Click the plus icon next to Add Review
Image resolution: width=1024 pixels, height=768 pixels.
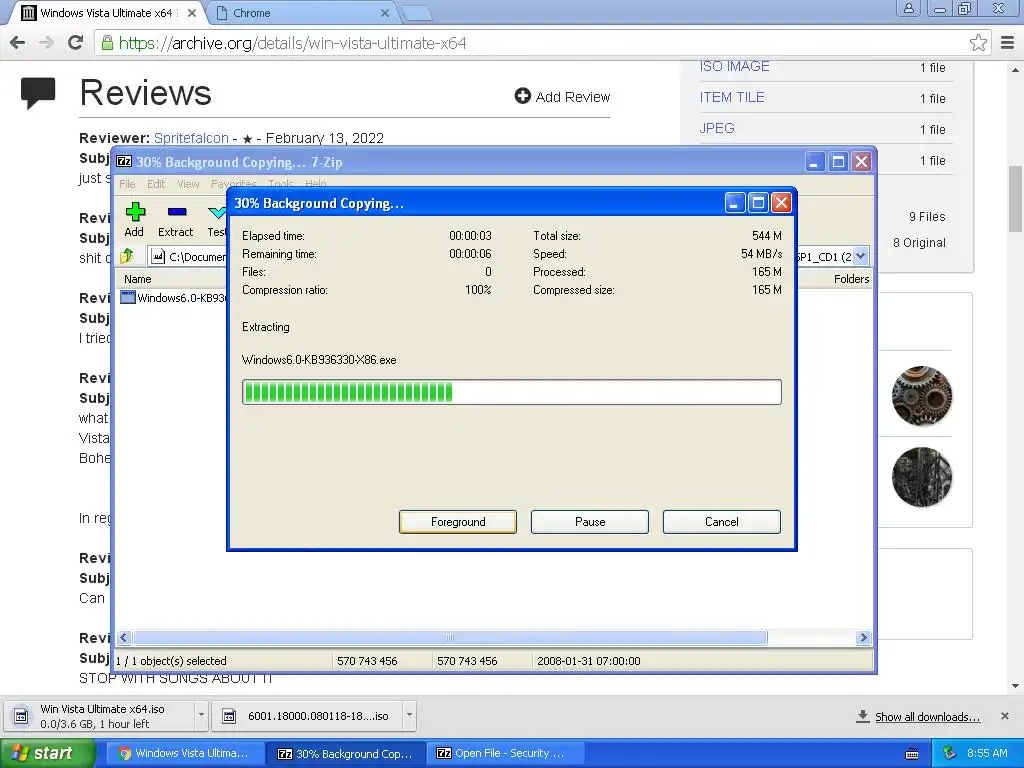522,96
